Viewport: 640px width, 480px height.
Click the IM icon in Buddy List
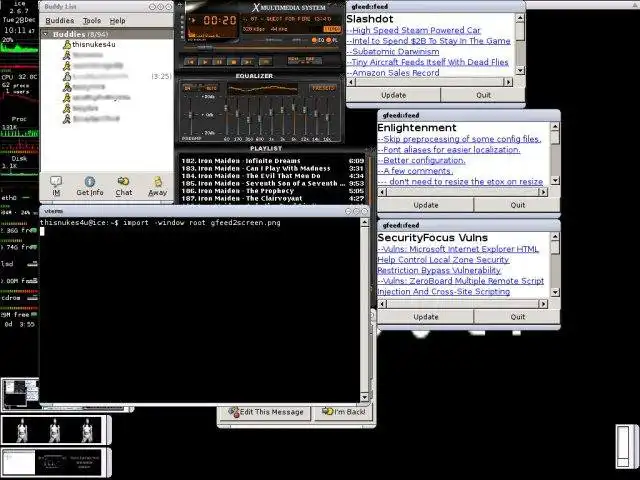pos(56,186)
